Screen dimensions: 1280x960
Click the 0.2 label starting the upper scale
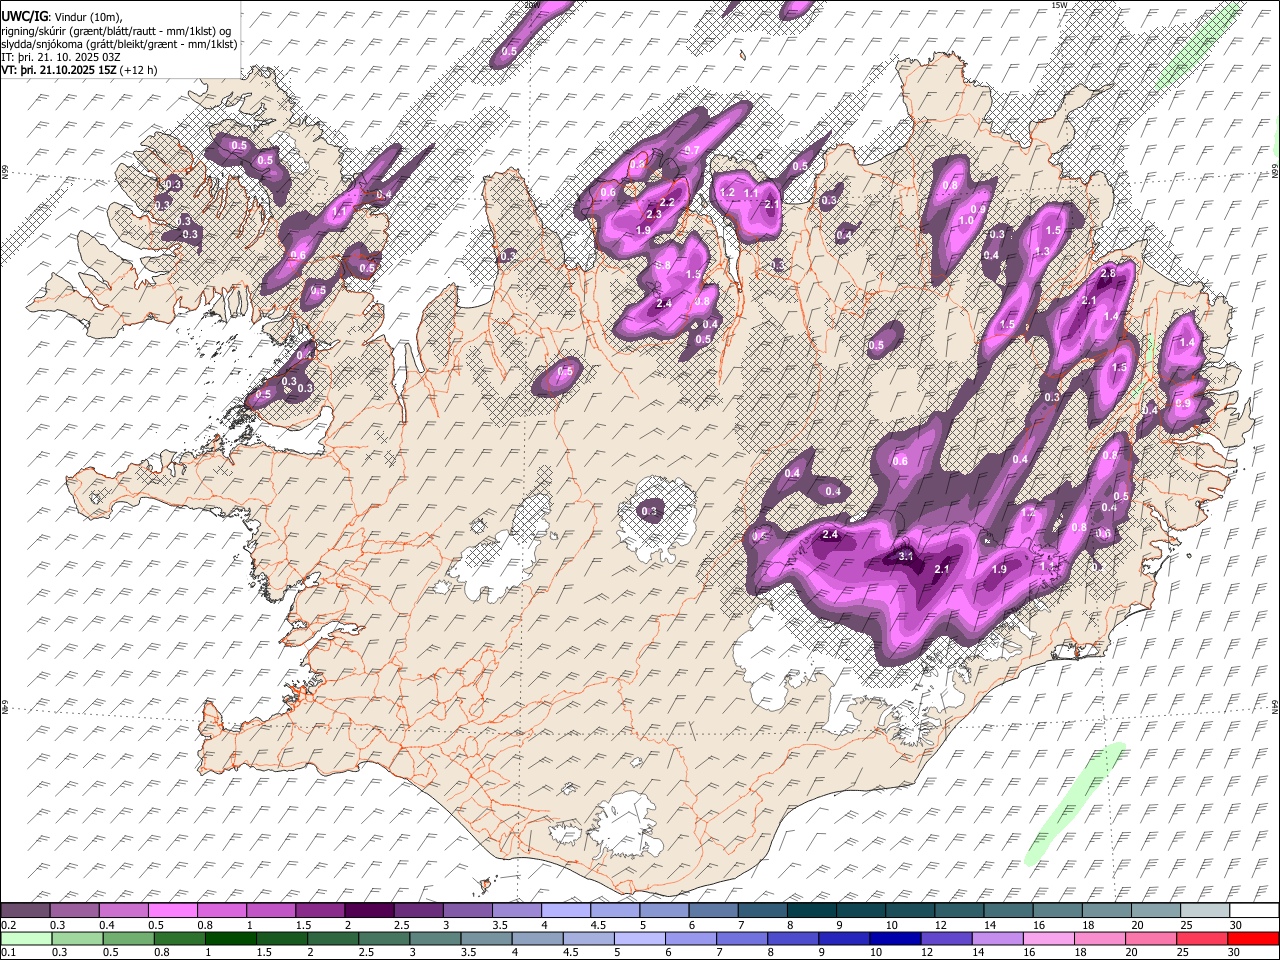pyautogui.click(x=9, y=925)
